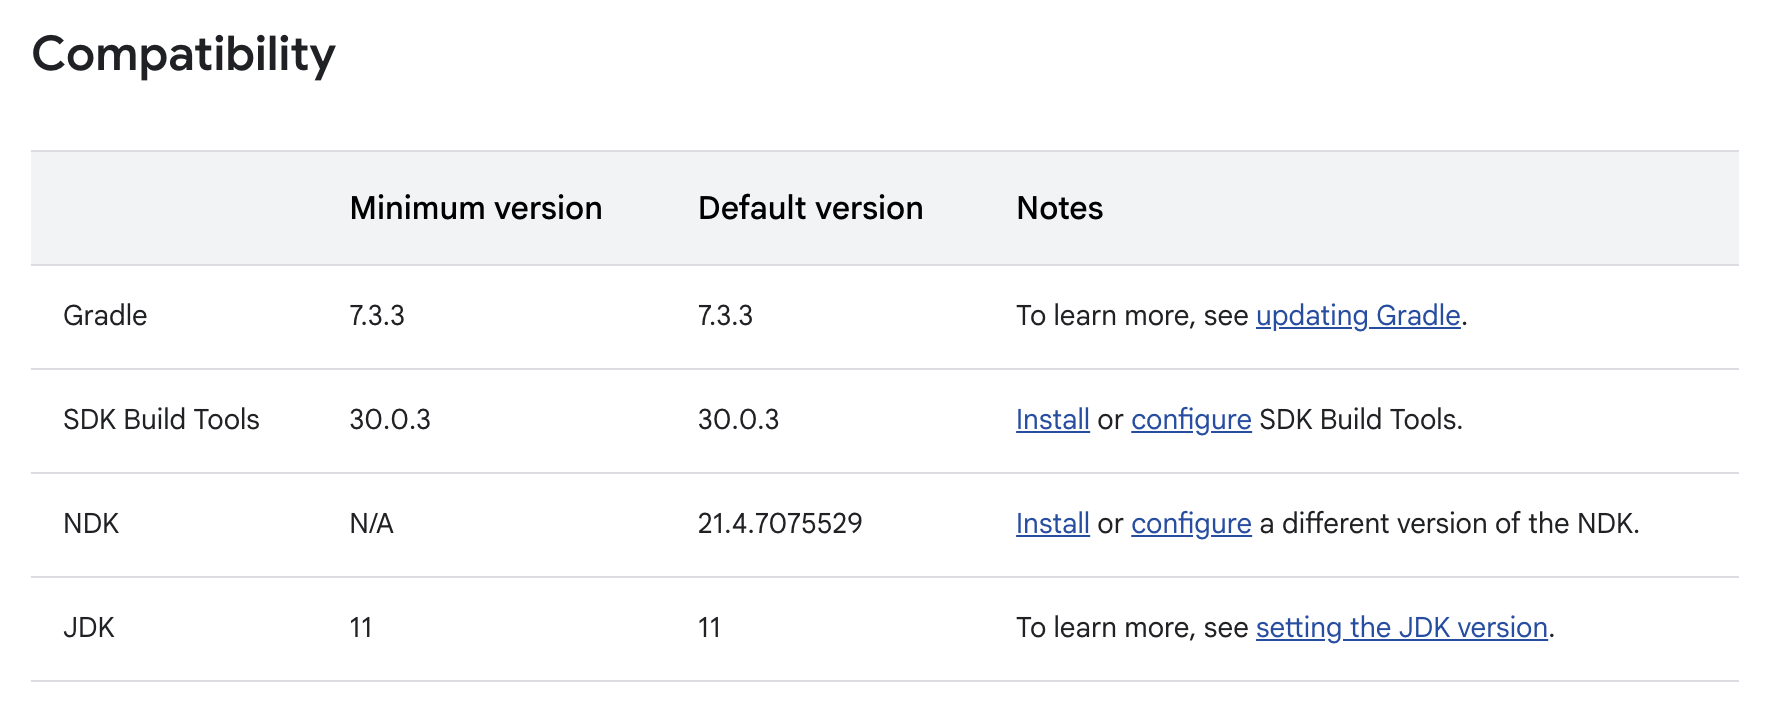The image size is (1774, 706).
Task: Click SDK Build Tools default version 30.0.3
Action: [x=738, y=420]
